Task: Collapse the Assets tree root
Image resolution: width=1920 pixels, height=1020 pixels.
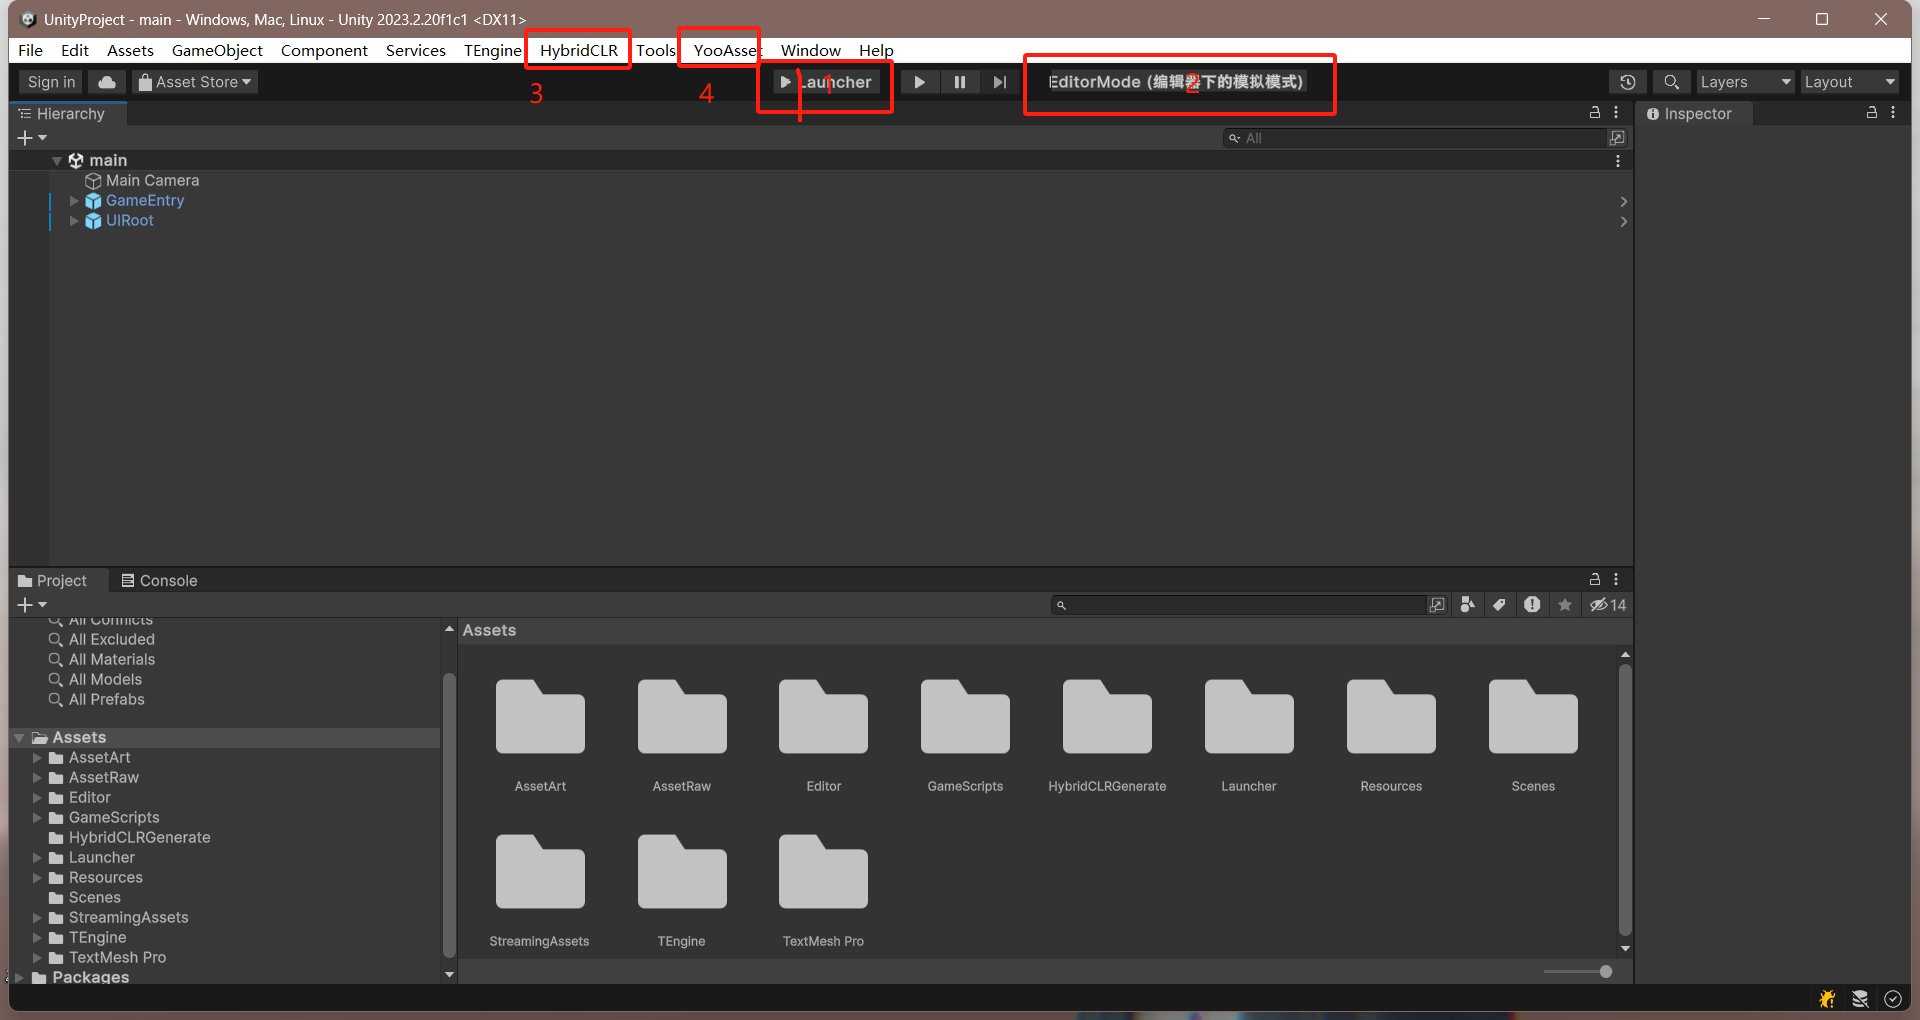Action: [19, 738]
